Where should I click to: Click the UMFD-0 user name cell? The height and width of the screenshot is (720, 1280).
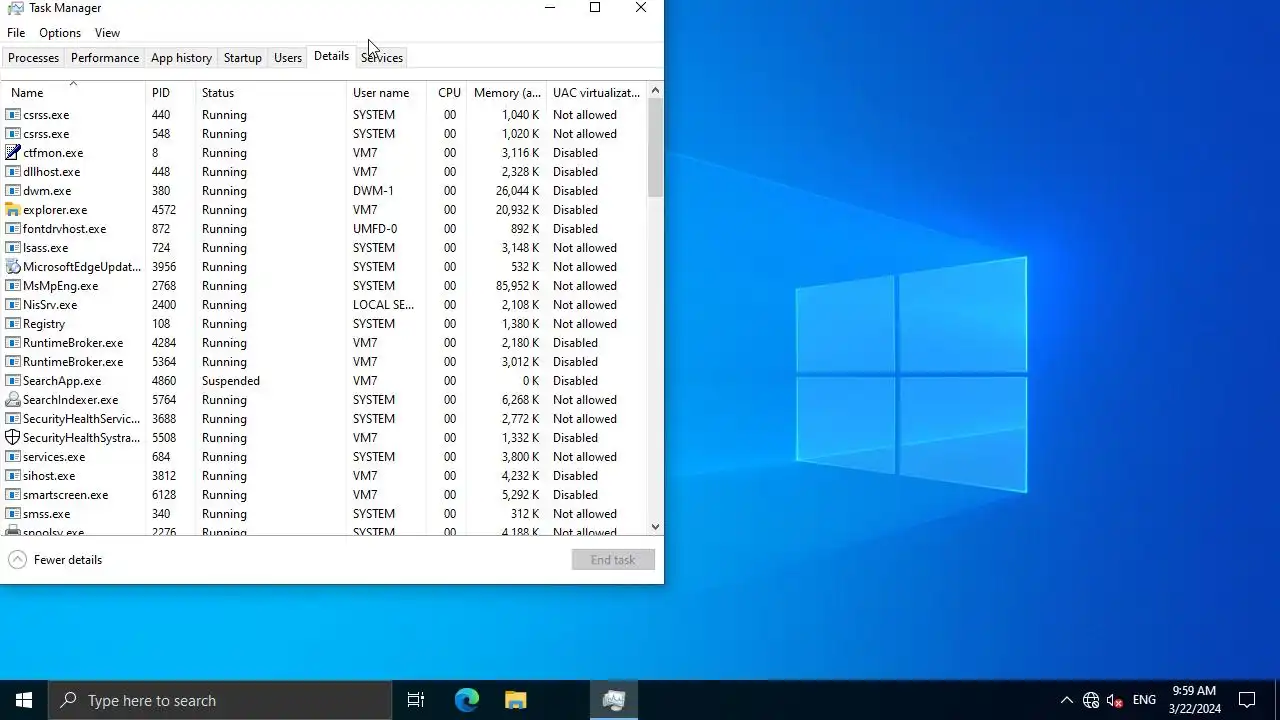tap(375, 229)
